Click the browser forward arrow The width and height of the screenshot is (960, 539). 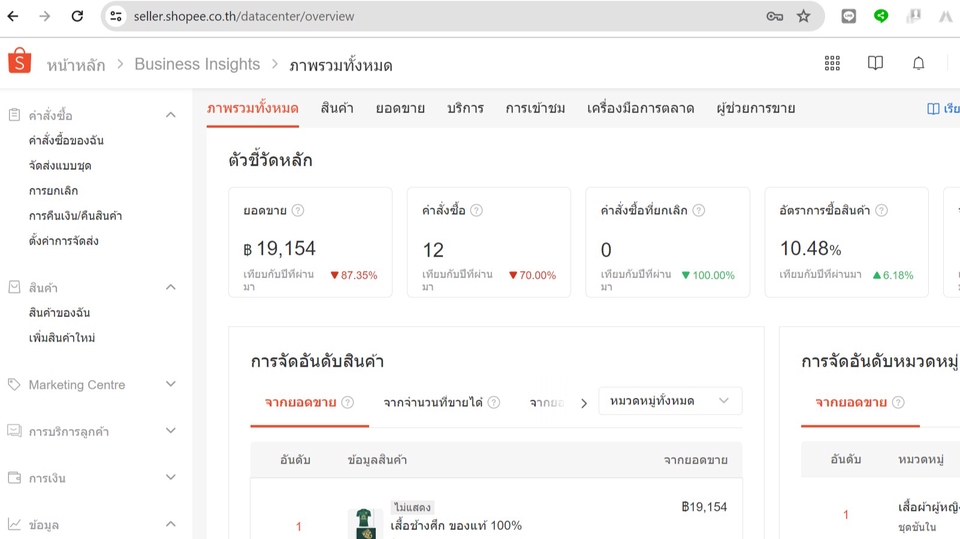(x=45, y=17)
